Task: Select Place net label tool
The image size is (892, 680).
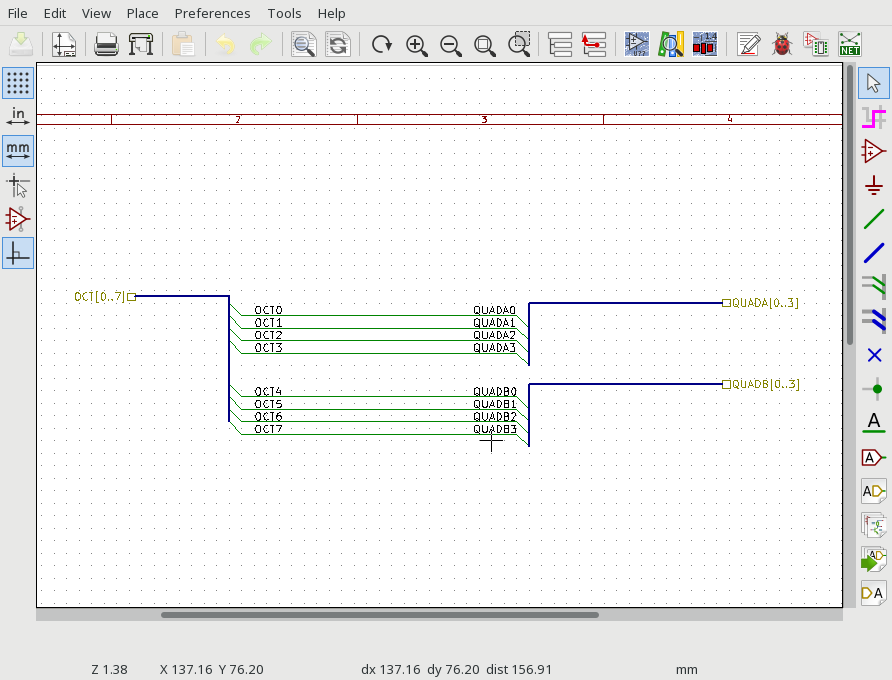Action: point(874,423)
